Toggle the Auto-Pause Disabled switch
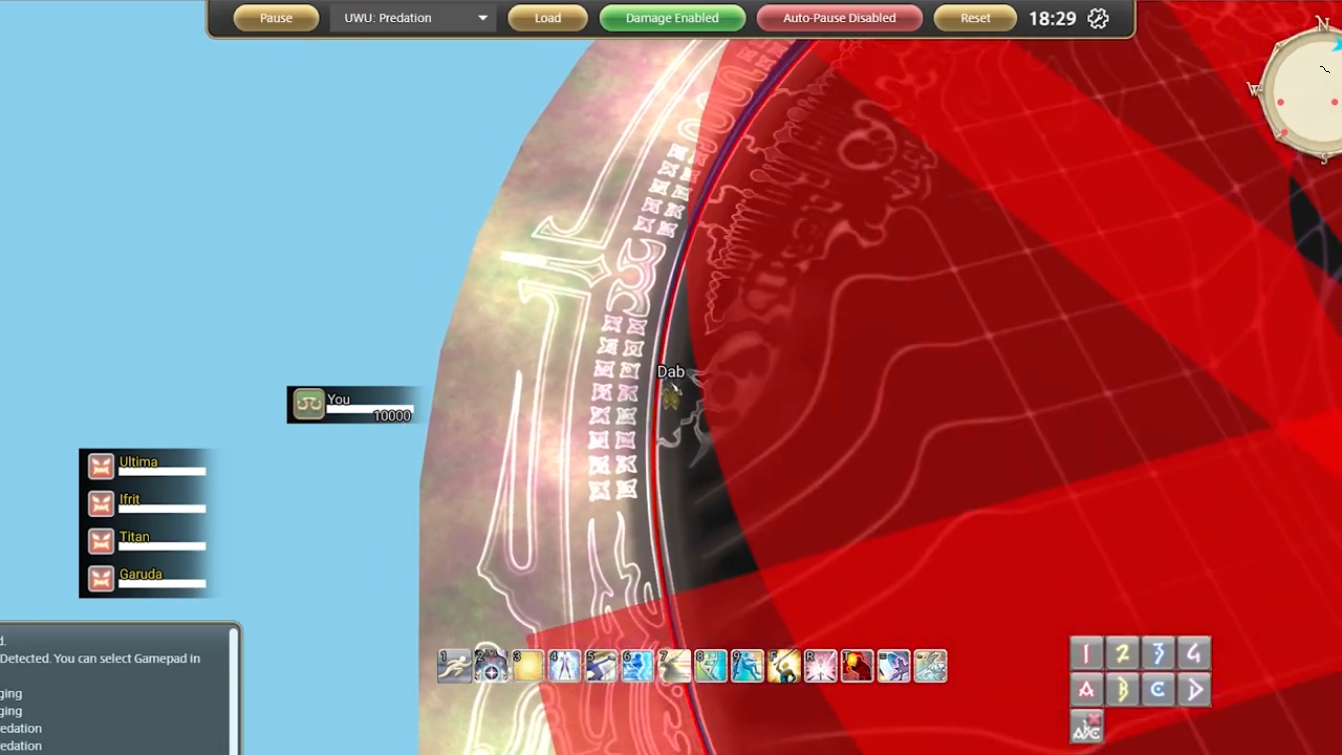The height and width of the screenshot is (755, 1342). [x=839, y=18]
